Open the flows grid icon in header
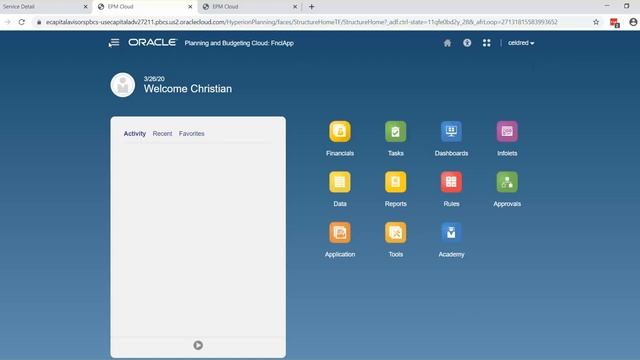Image resolution: width=640 pixels, height=360 pixels. 487,43
